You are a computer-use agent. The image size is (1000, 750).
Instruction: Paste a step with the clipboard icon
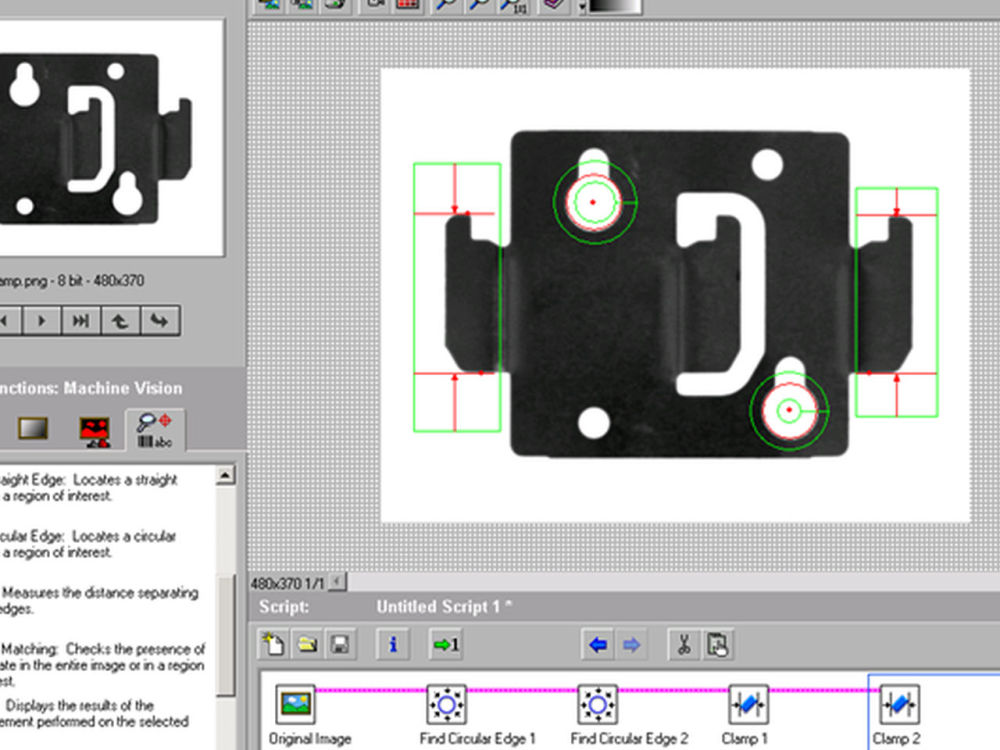(717, 645)
